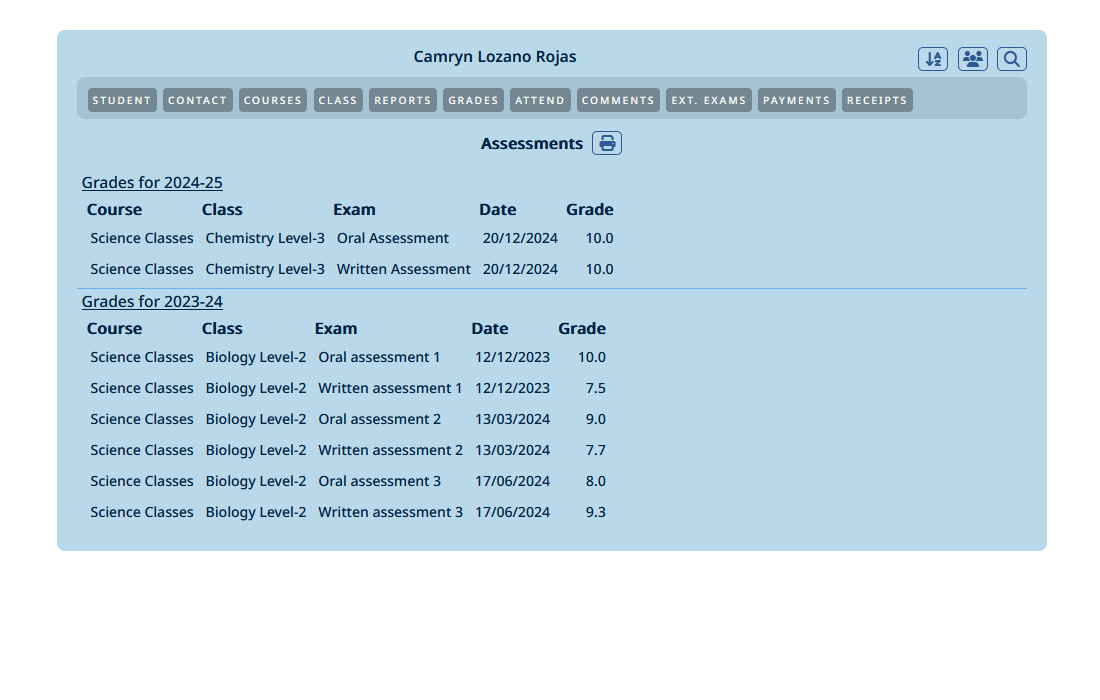Click Science Classes in the Written Assessment row
This screenshot has width=1100, height=700.
[142, 269]
